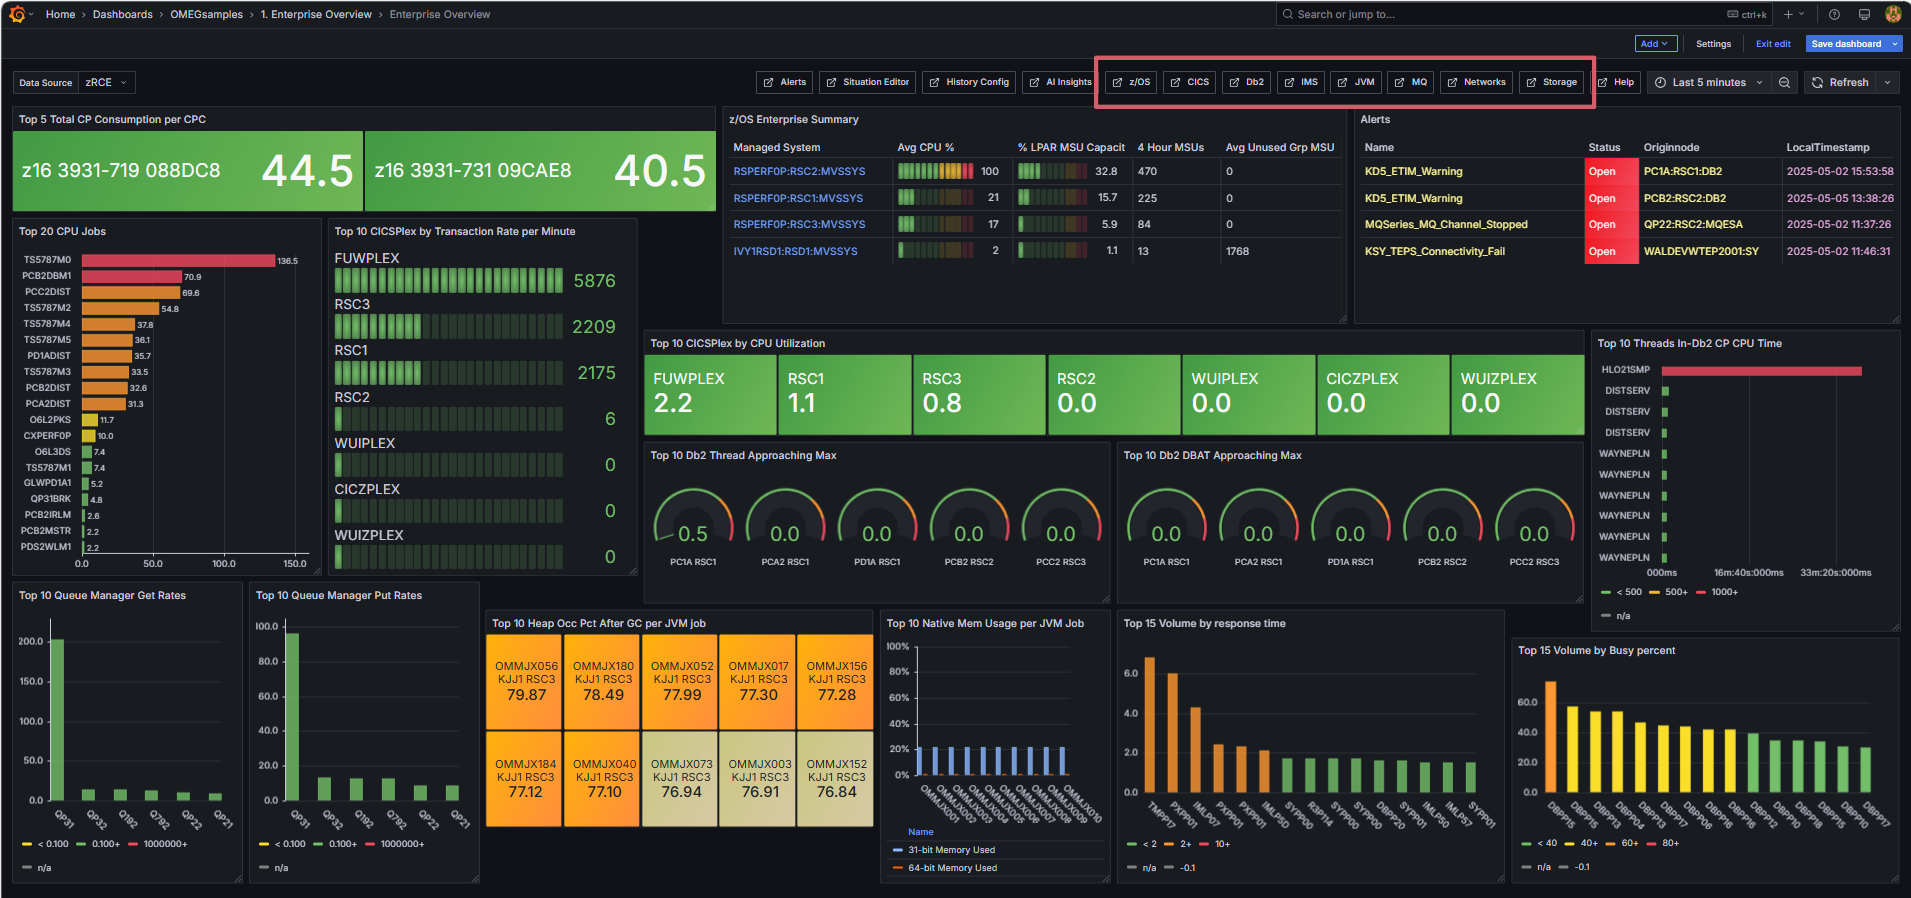
Task: Zoom out the time range with magnifier icon
Action: pos(1784,83)
